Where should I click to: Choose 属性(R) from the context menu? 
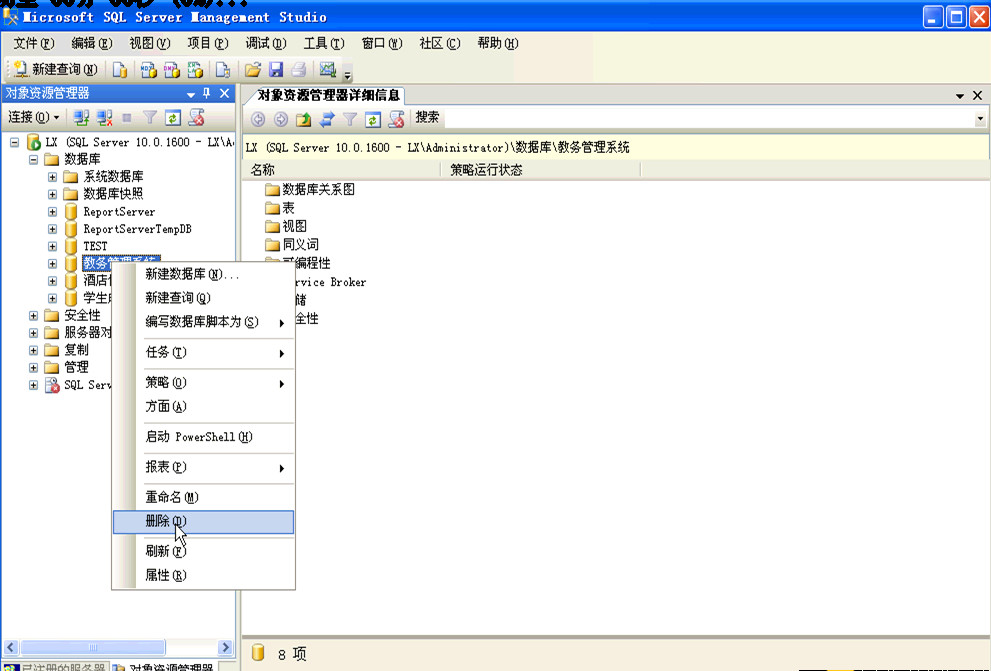click(x=203, y=576)
